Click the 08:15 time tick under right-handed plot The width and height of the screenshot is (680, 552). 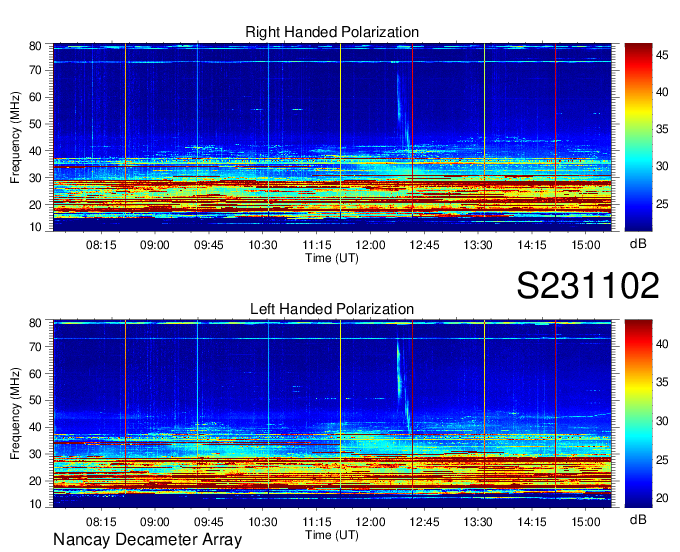click(101, 245)
